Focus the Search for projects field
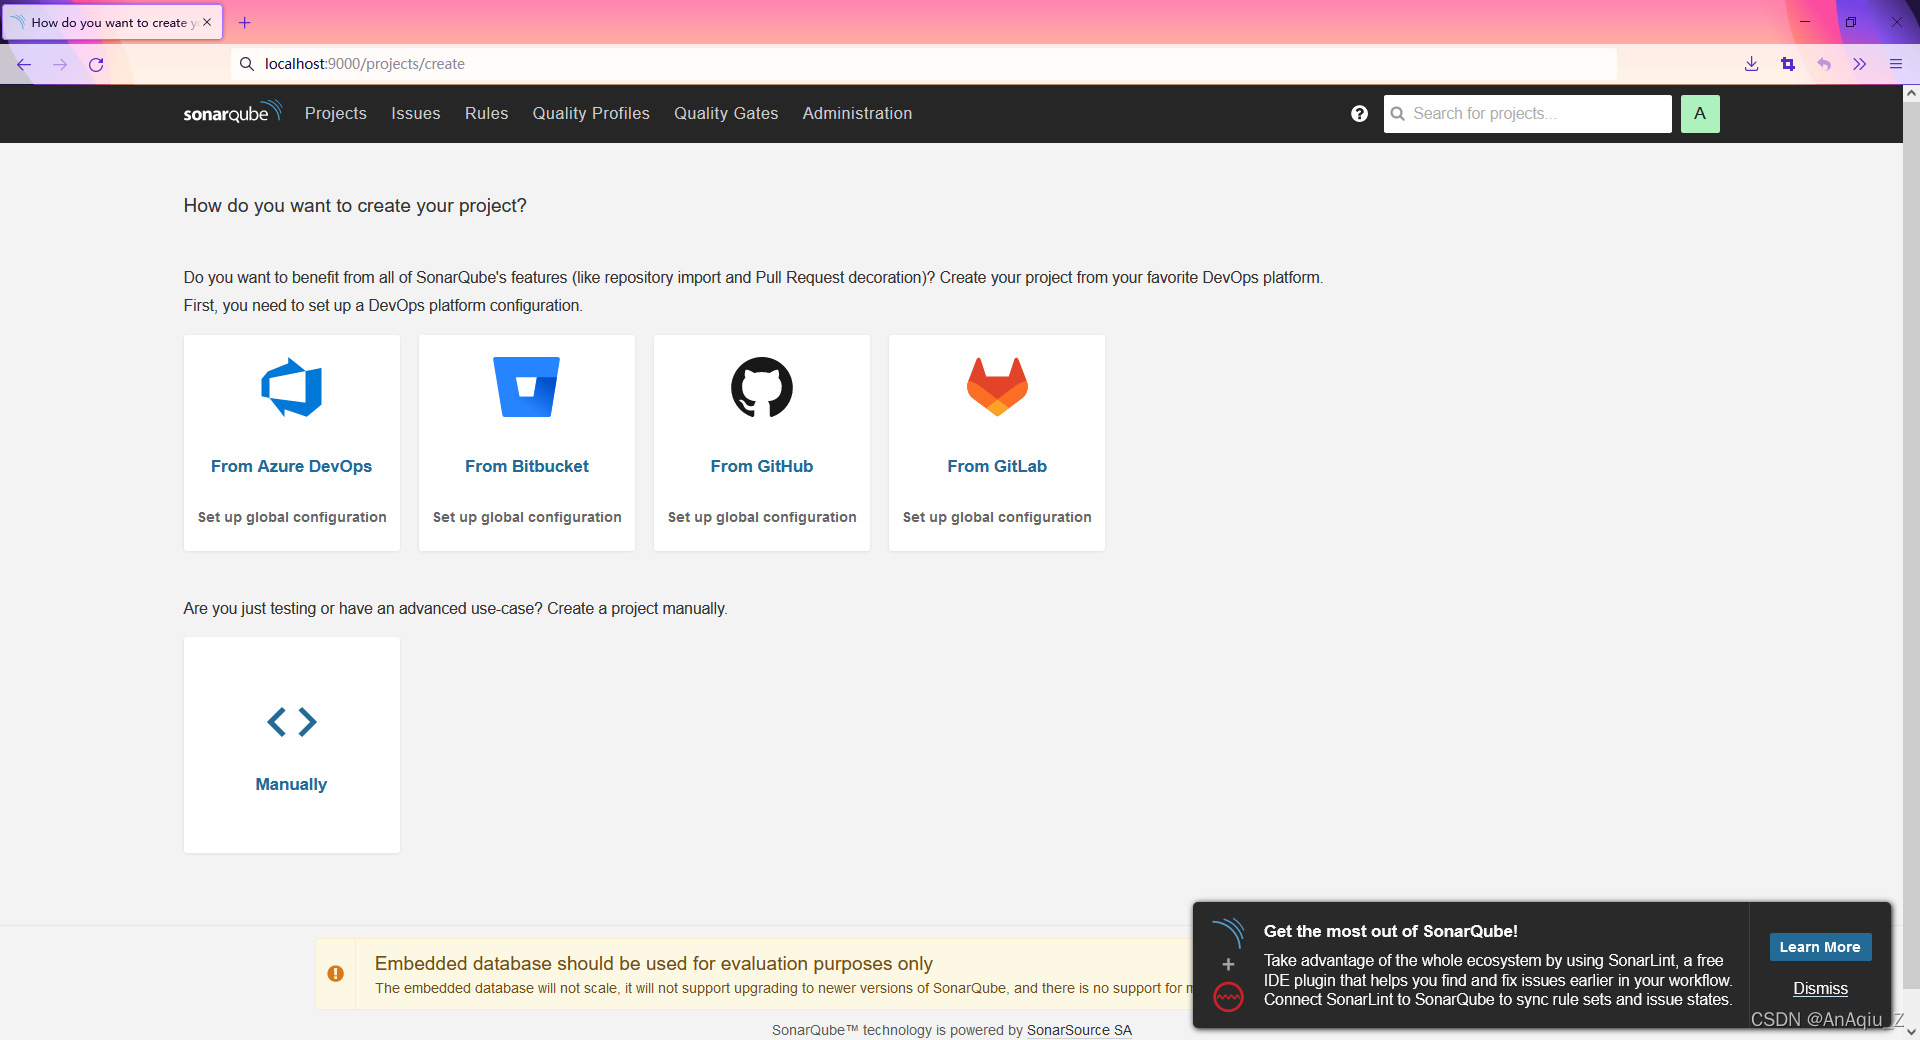This screenshot has height=1040, width=1920. [x=1528, y=114]
